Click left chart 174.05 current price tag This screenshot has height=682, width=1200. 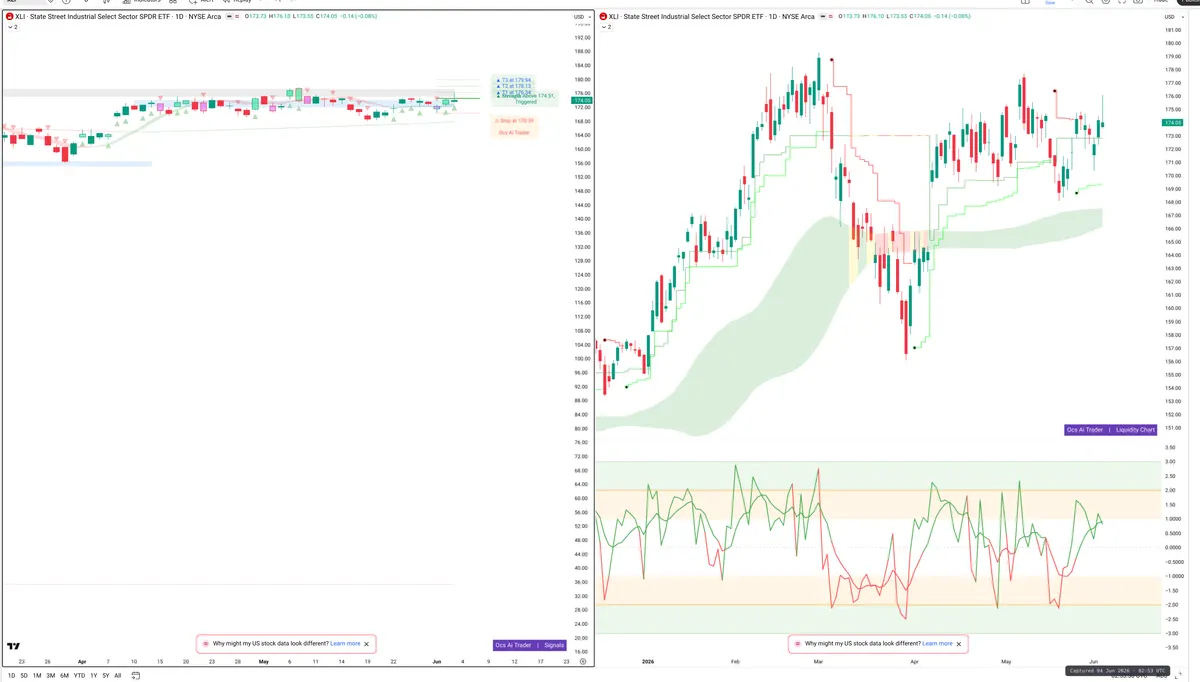tap(581, 101)
